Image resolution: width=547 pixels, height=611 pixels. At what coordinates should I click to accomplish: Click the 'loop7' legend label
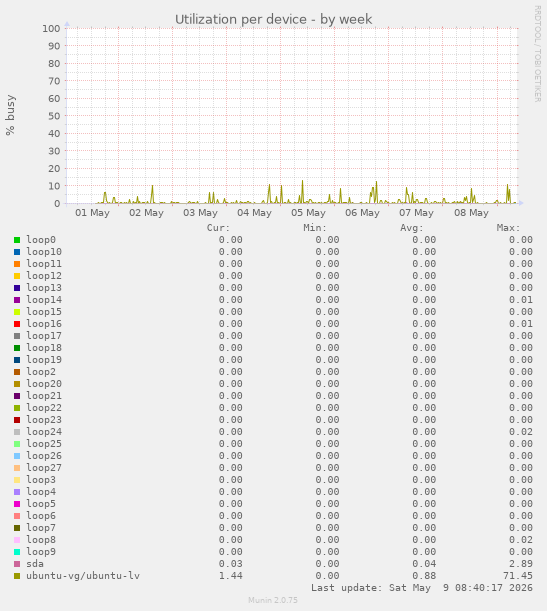[41, 528]
